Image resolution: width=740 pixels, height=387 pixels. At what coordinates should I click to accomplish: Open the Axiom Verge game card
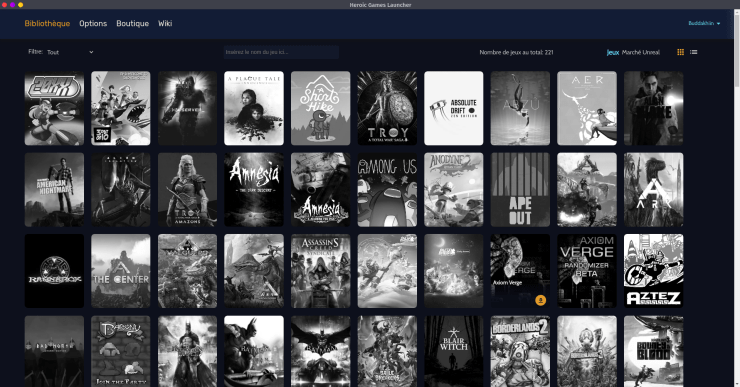pos(520,271)
